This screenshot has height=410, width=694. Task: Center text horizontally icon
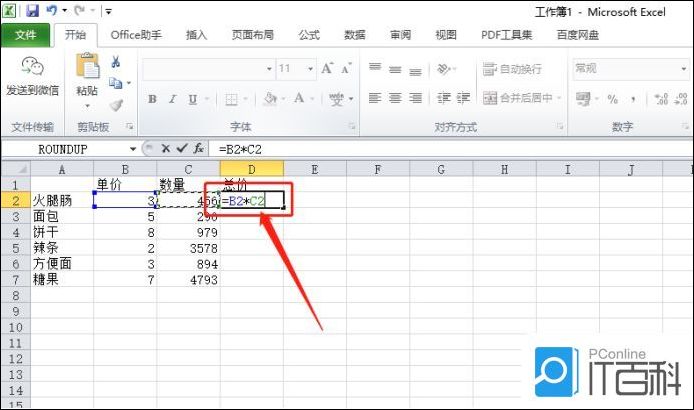395,98
